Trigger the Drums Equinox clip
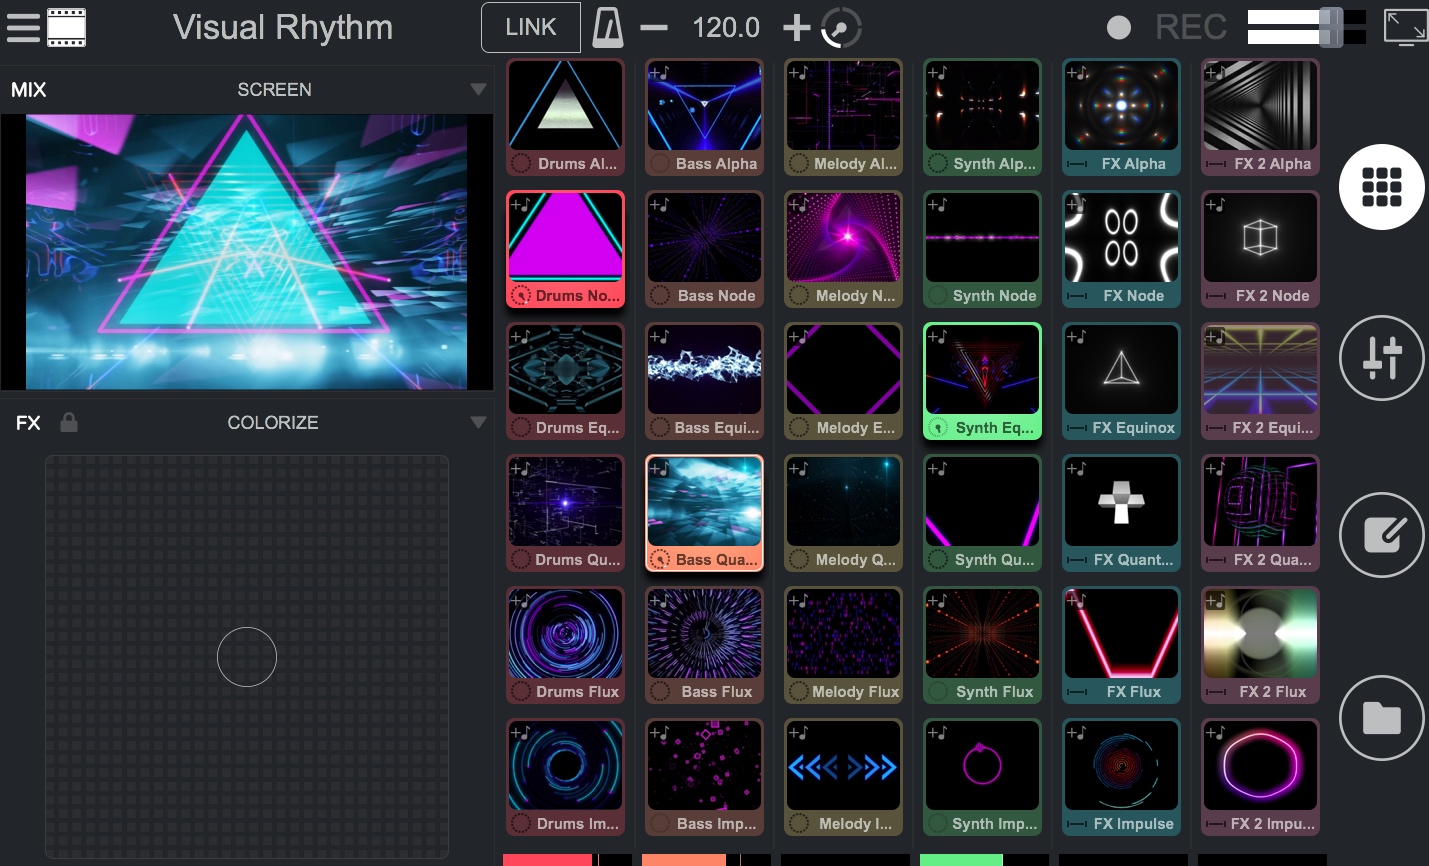The width and height of the screenshot is (1429, 866). [x=566, y=381]
